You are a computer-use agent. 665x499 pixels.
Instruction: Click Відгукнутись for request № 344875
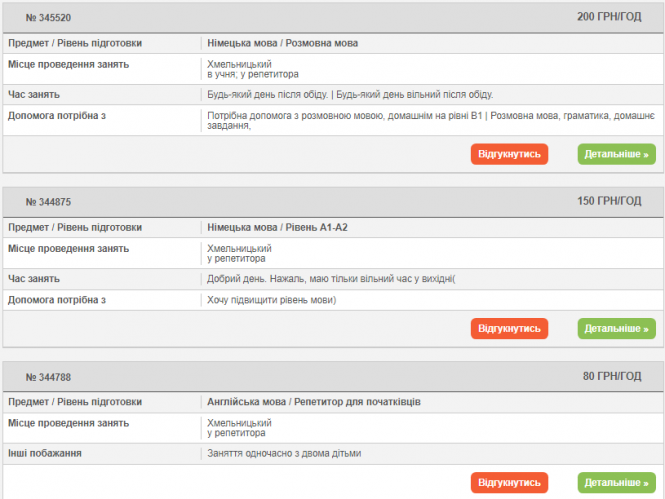click(x=509, y=328)
